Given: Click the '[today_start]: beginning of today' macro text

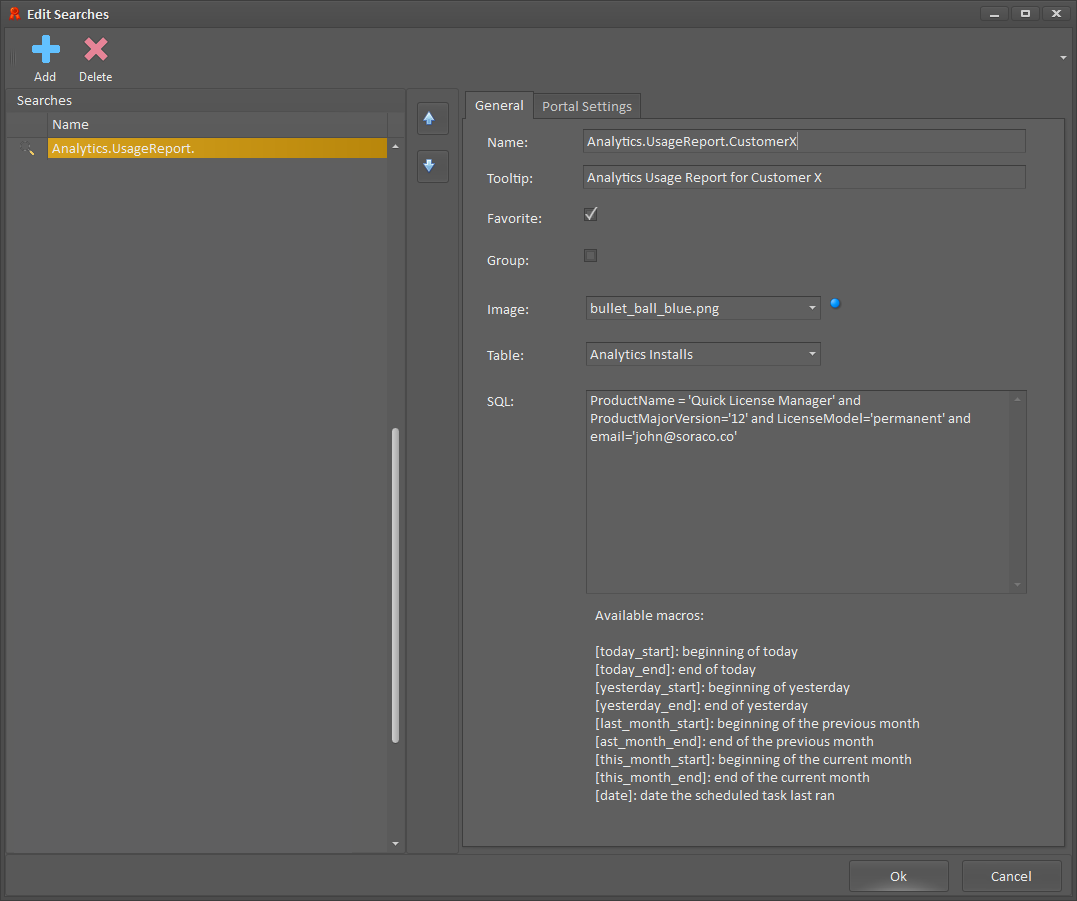Looking at the screenshot, I should (x=696, y=651).
